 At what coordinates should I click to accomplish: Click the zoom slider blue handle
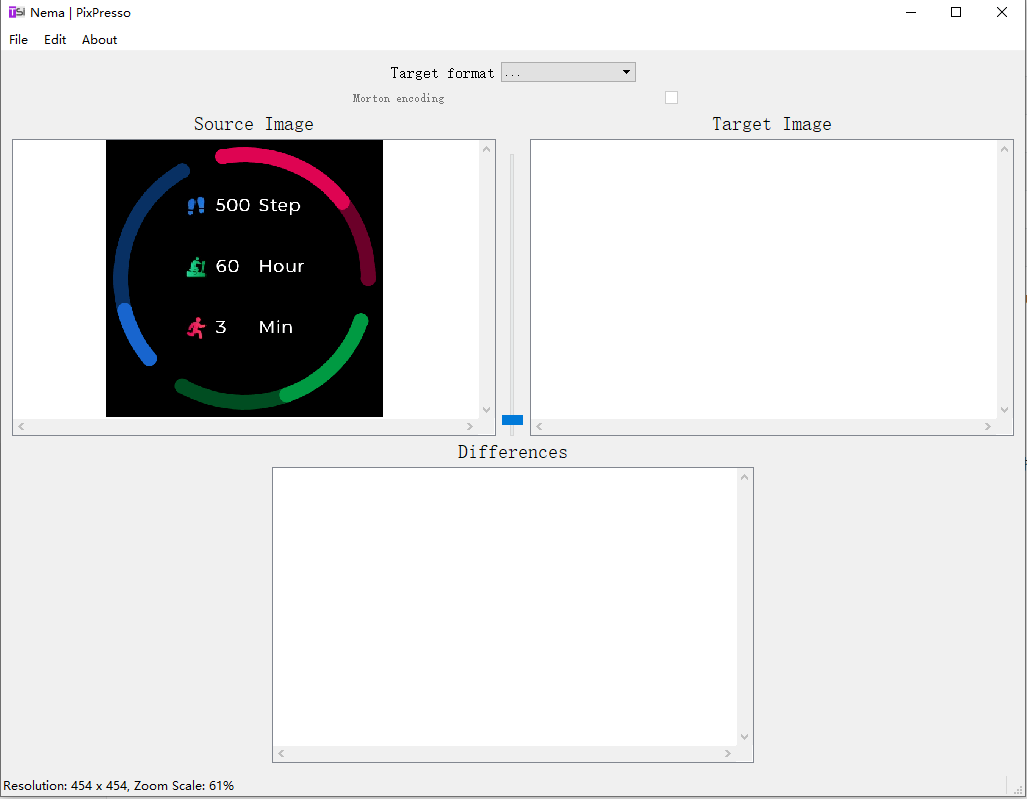pyautogui.click(x=512, y=420)
